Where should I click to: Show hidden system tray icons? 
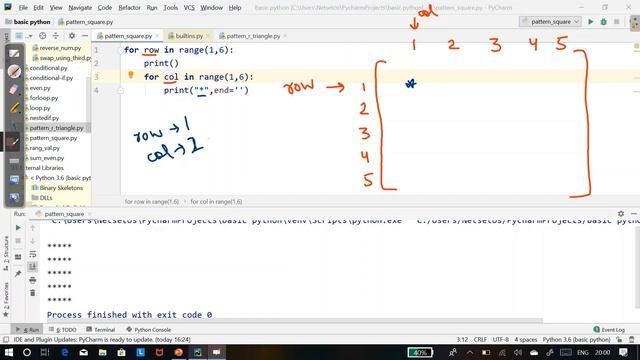click(x=470, y=352)
